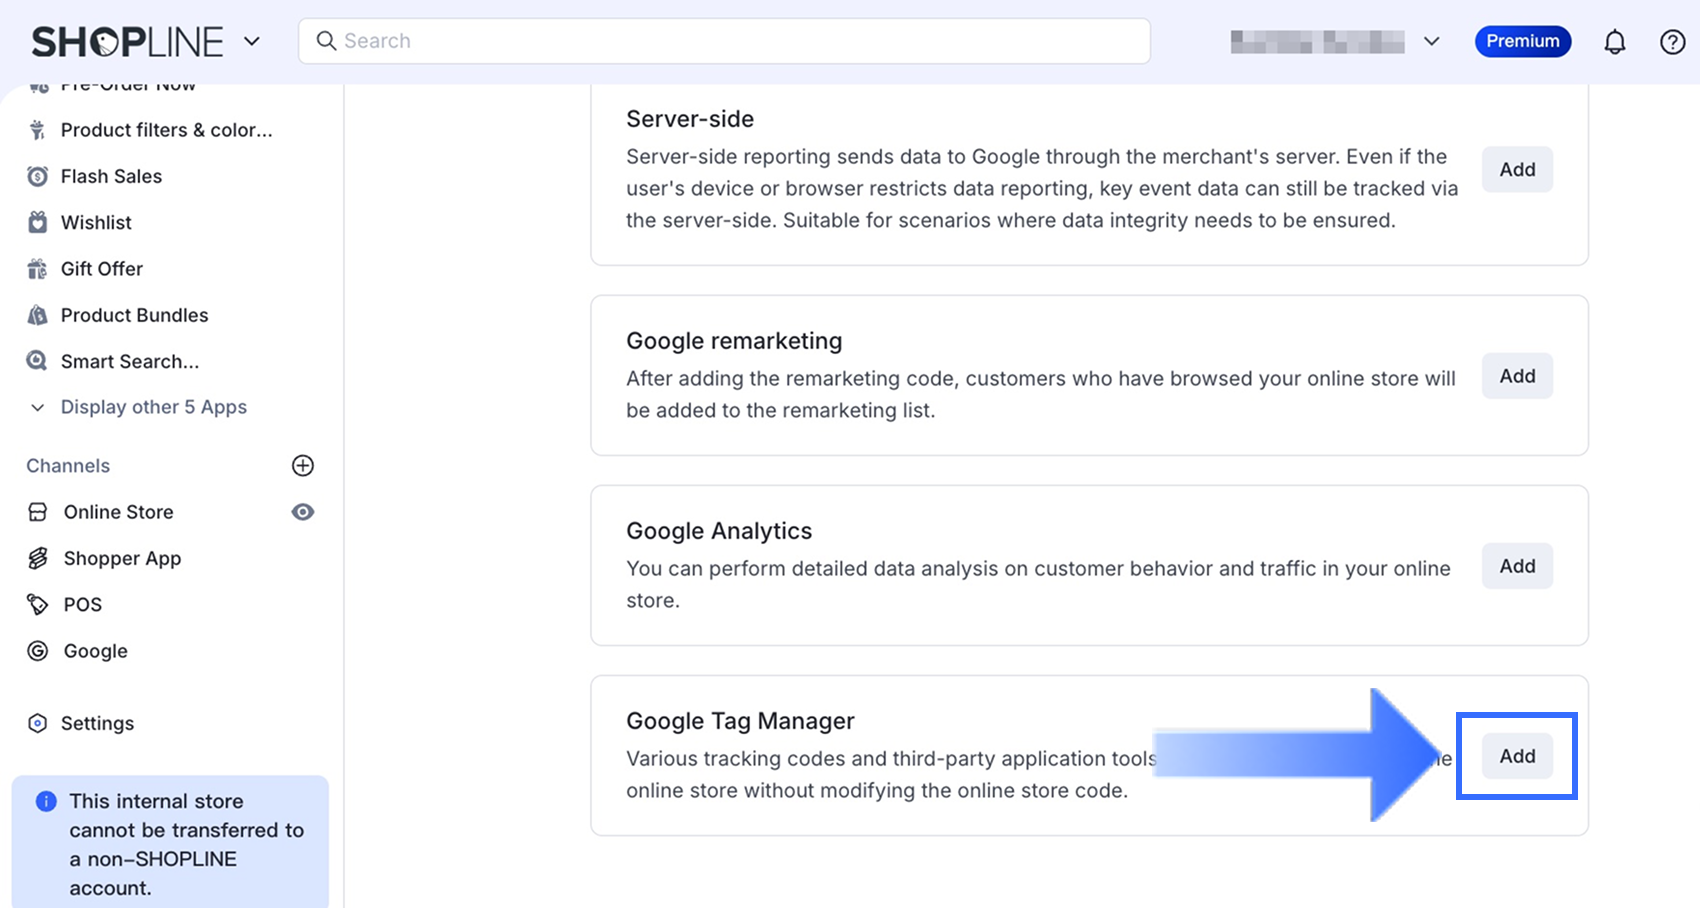Add Google Analytics tracking
Image resolution: width=1700 pixels, height=908 pixels.
1516,566
